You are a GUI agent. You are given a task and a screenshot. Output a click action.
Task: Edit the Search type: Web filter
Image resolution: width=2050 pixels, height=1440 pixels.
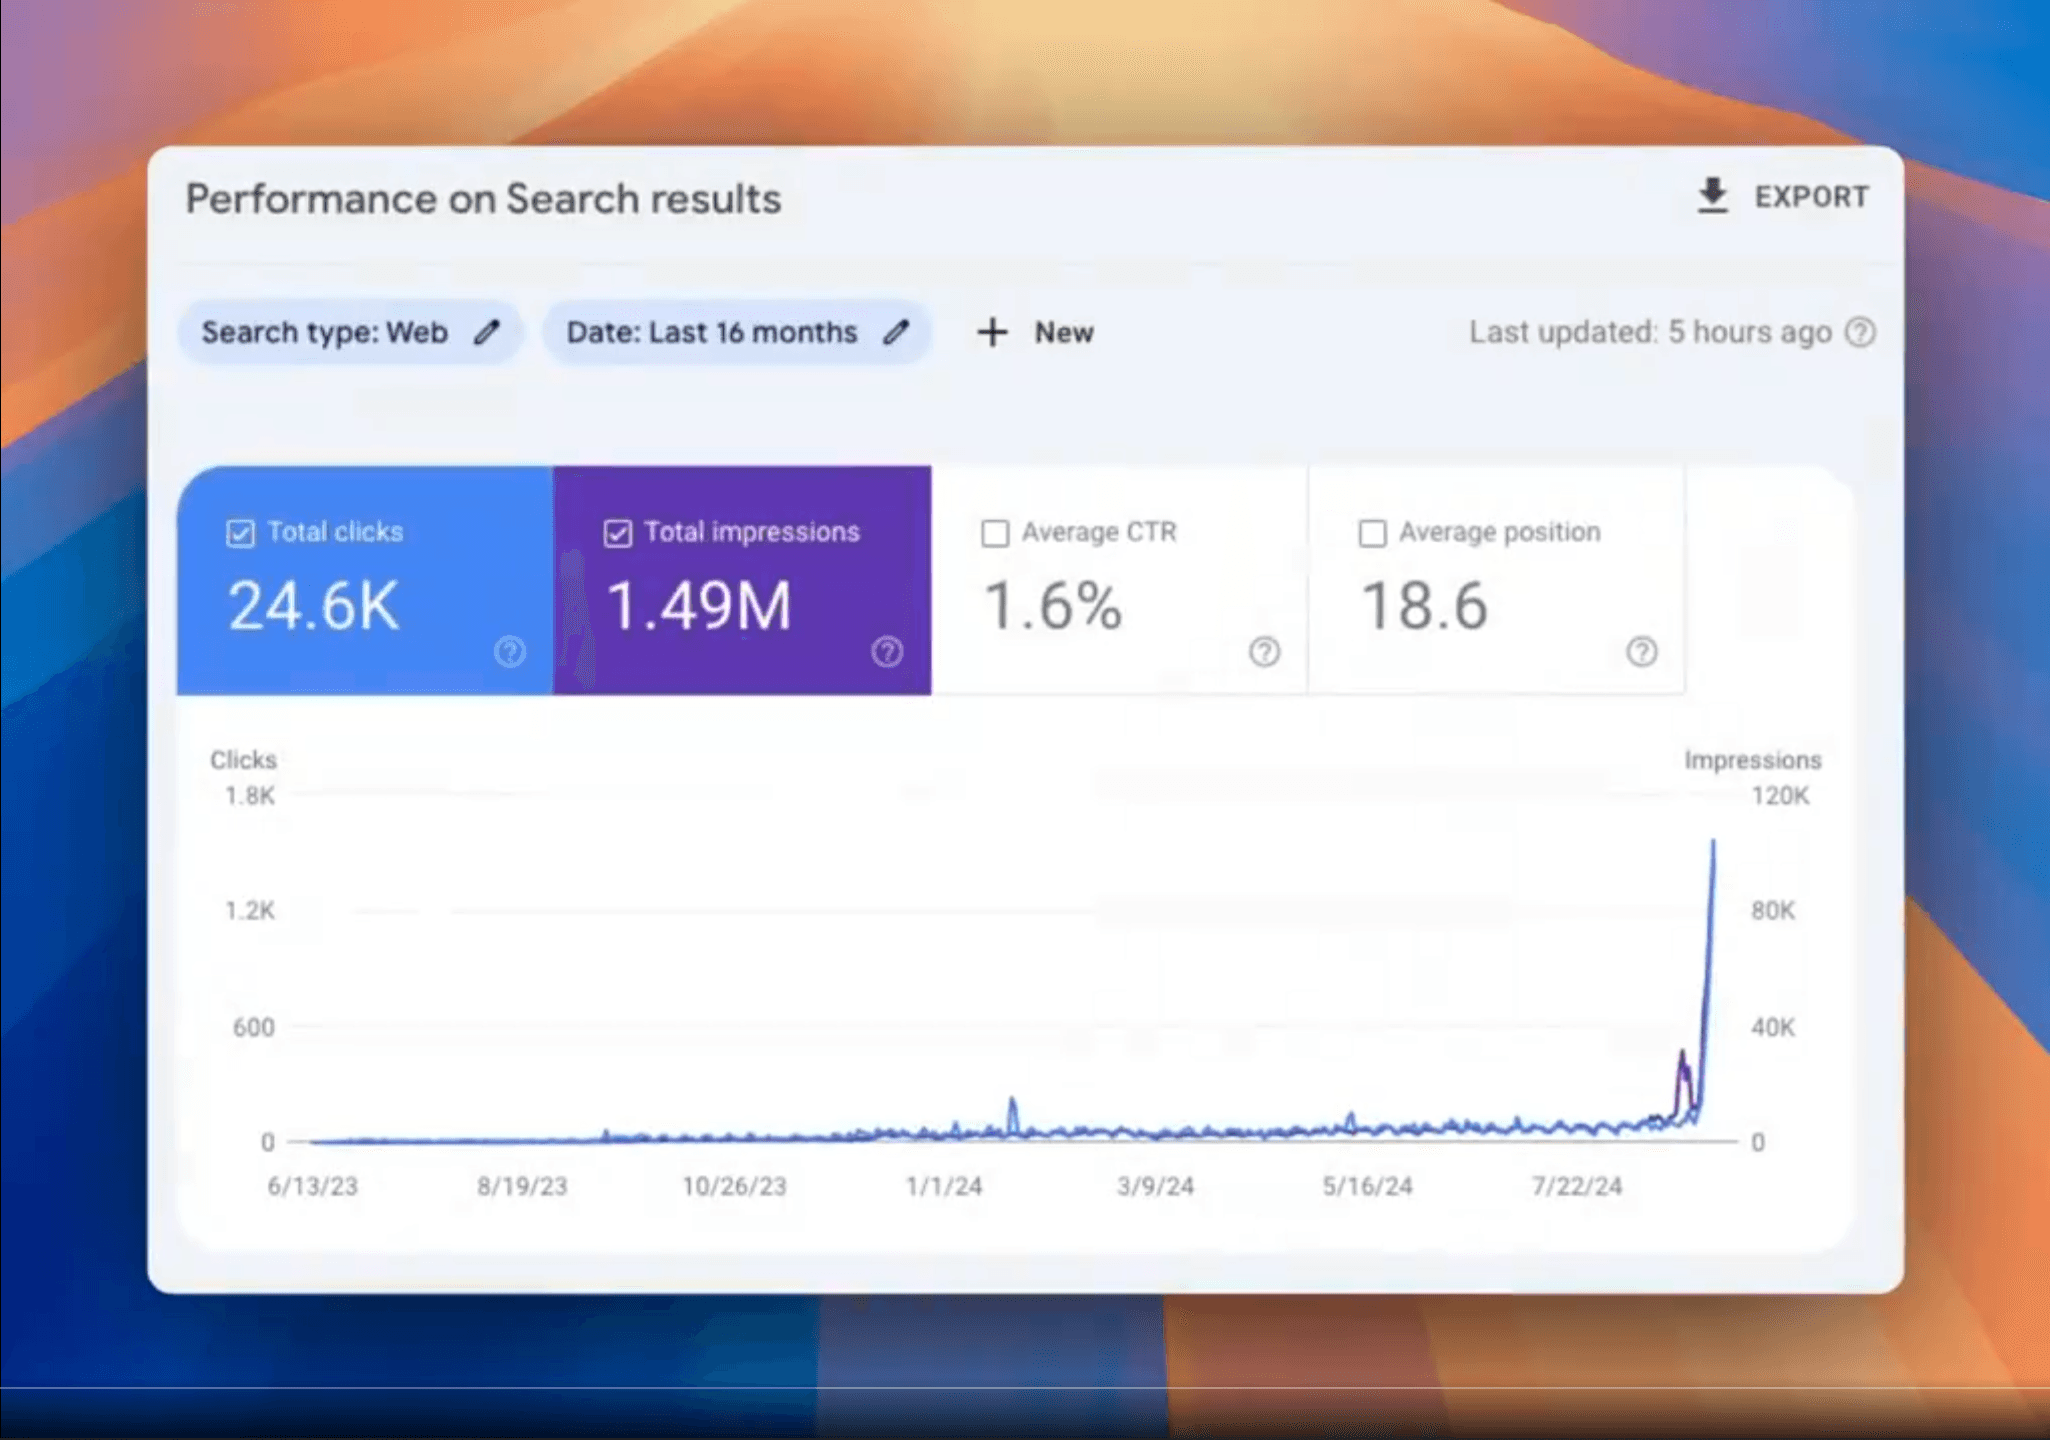[487, 332]
